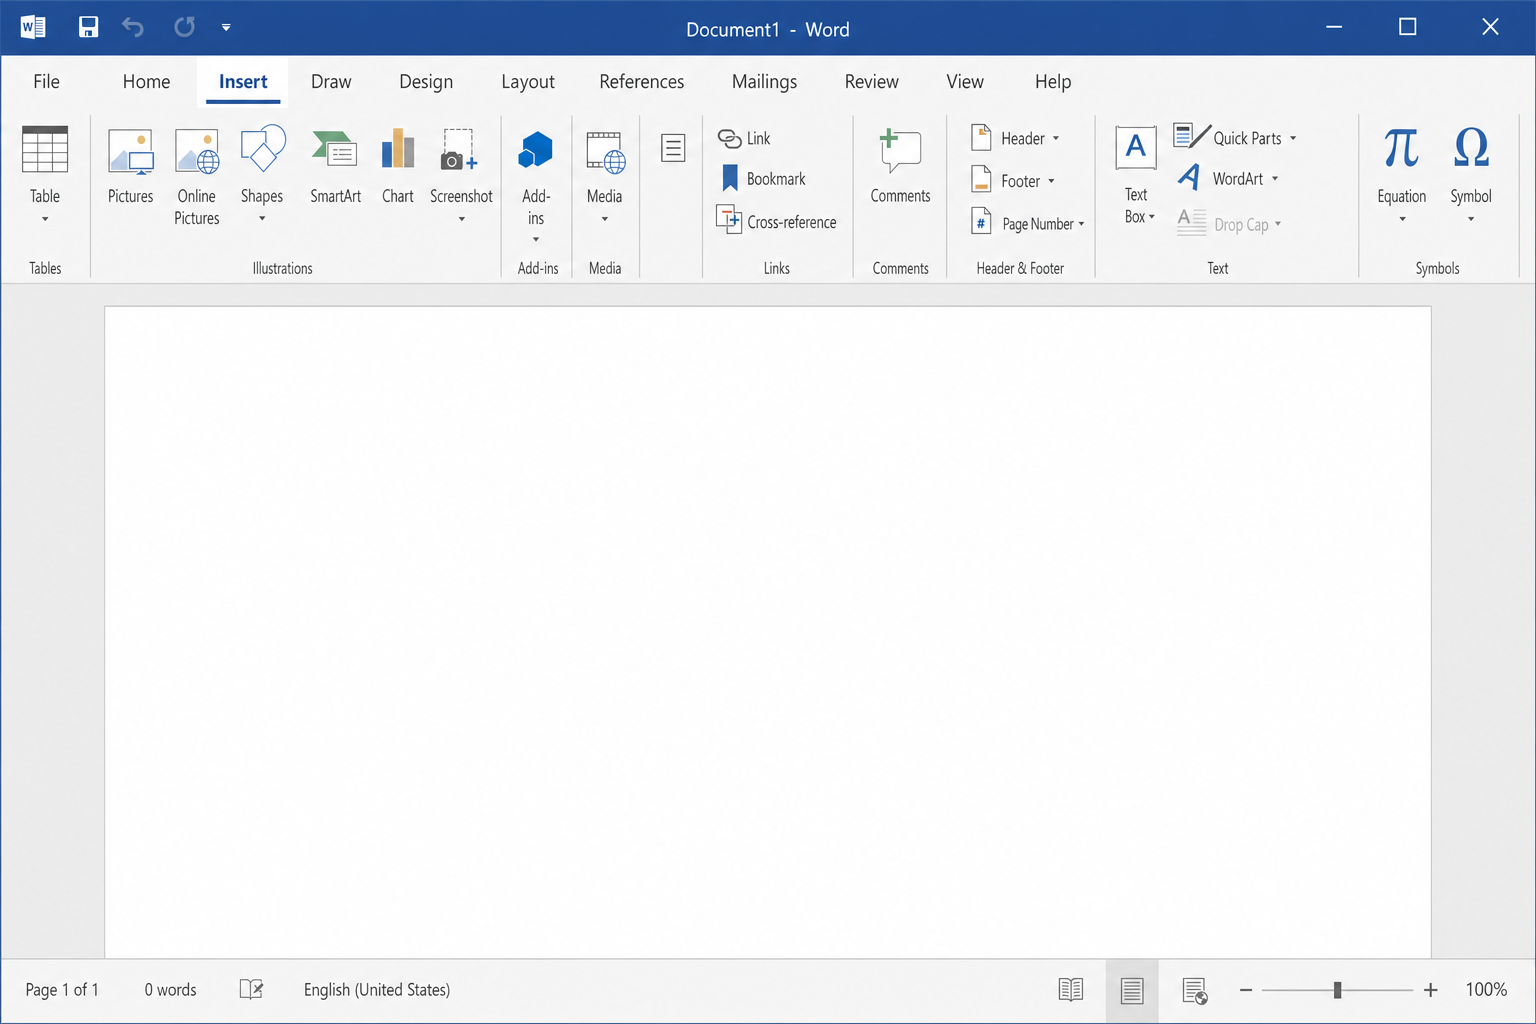The width and height of the screenshot is (1536, 1024).
Task: Click English (United States) language indicator
Action: coord(377,990)
